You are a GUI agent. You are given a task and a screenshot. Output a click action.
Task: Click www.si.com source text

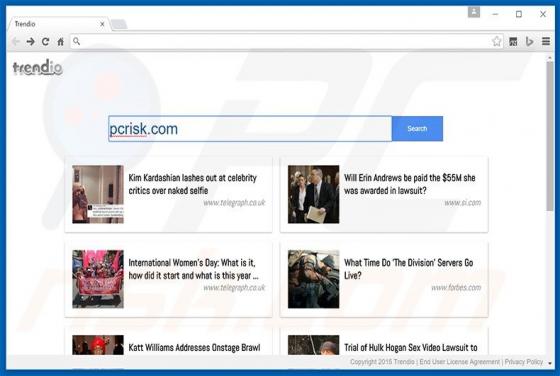click(462, 203)
